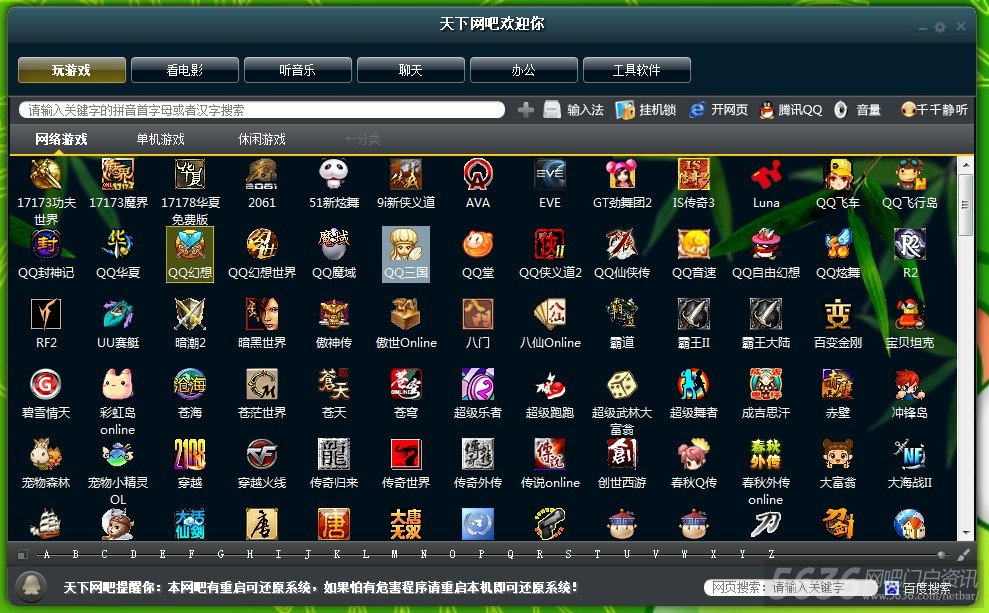This screenshot has height=613, width=989.
Task: Click the game search input box
Action: [262, 110]
